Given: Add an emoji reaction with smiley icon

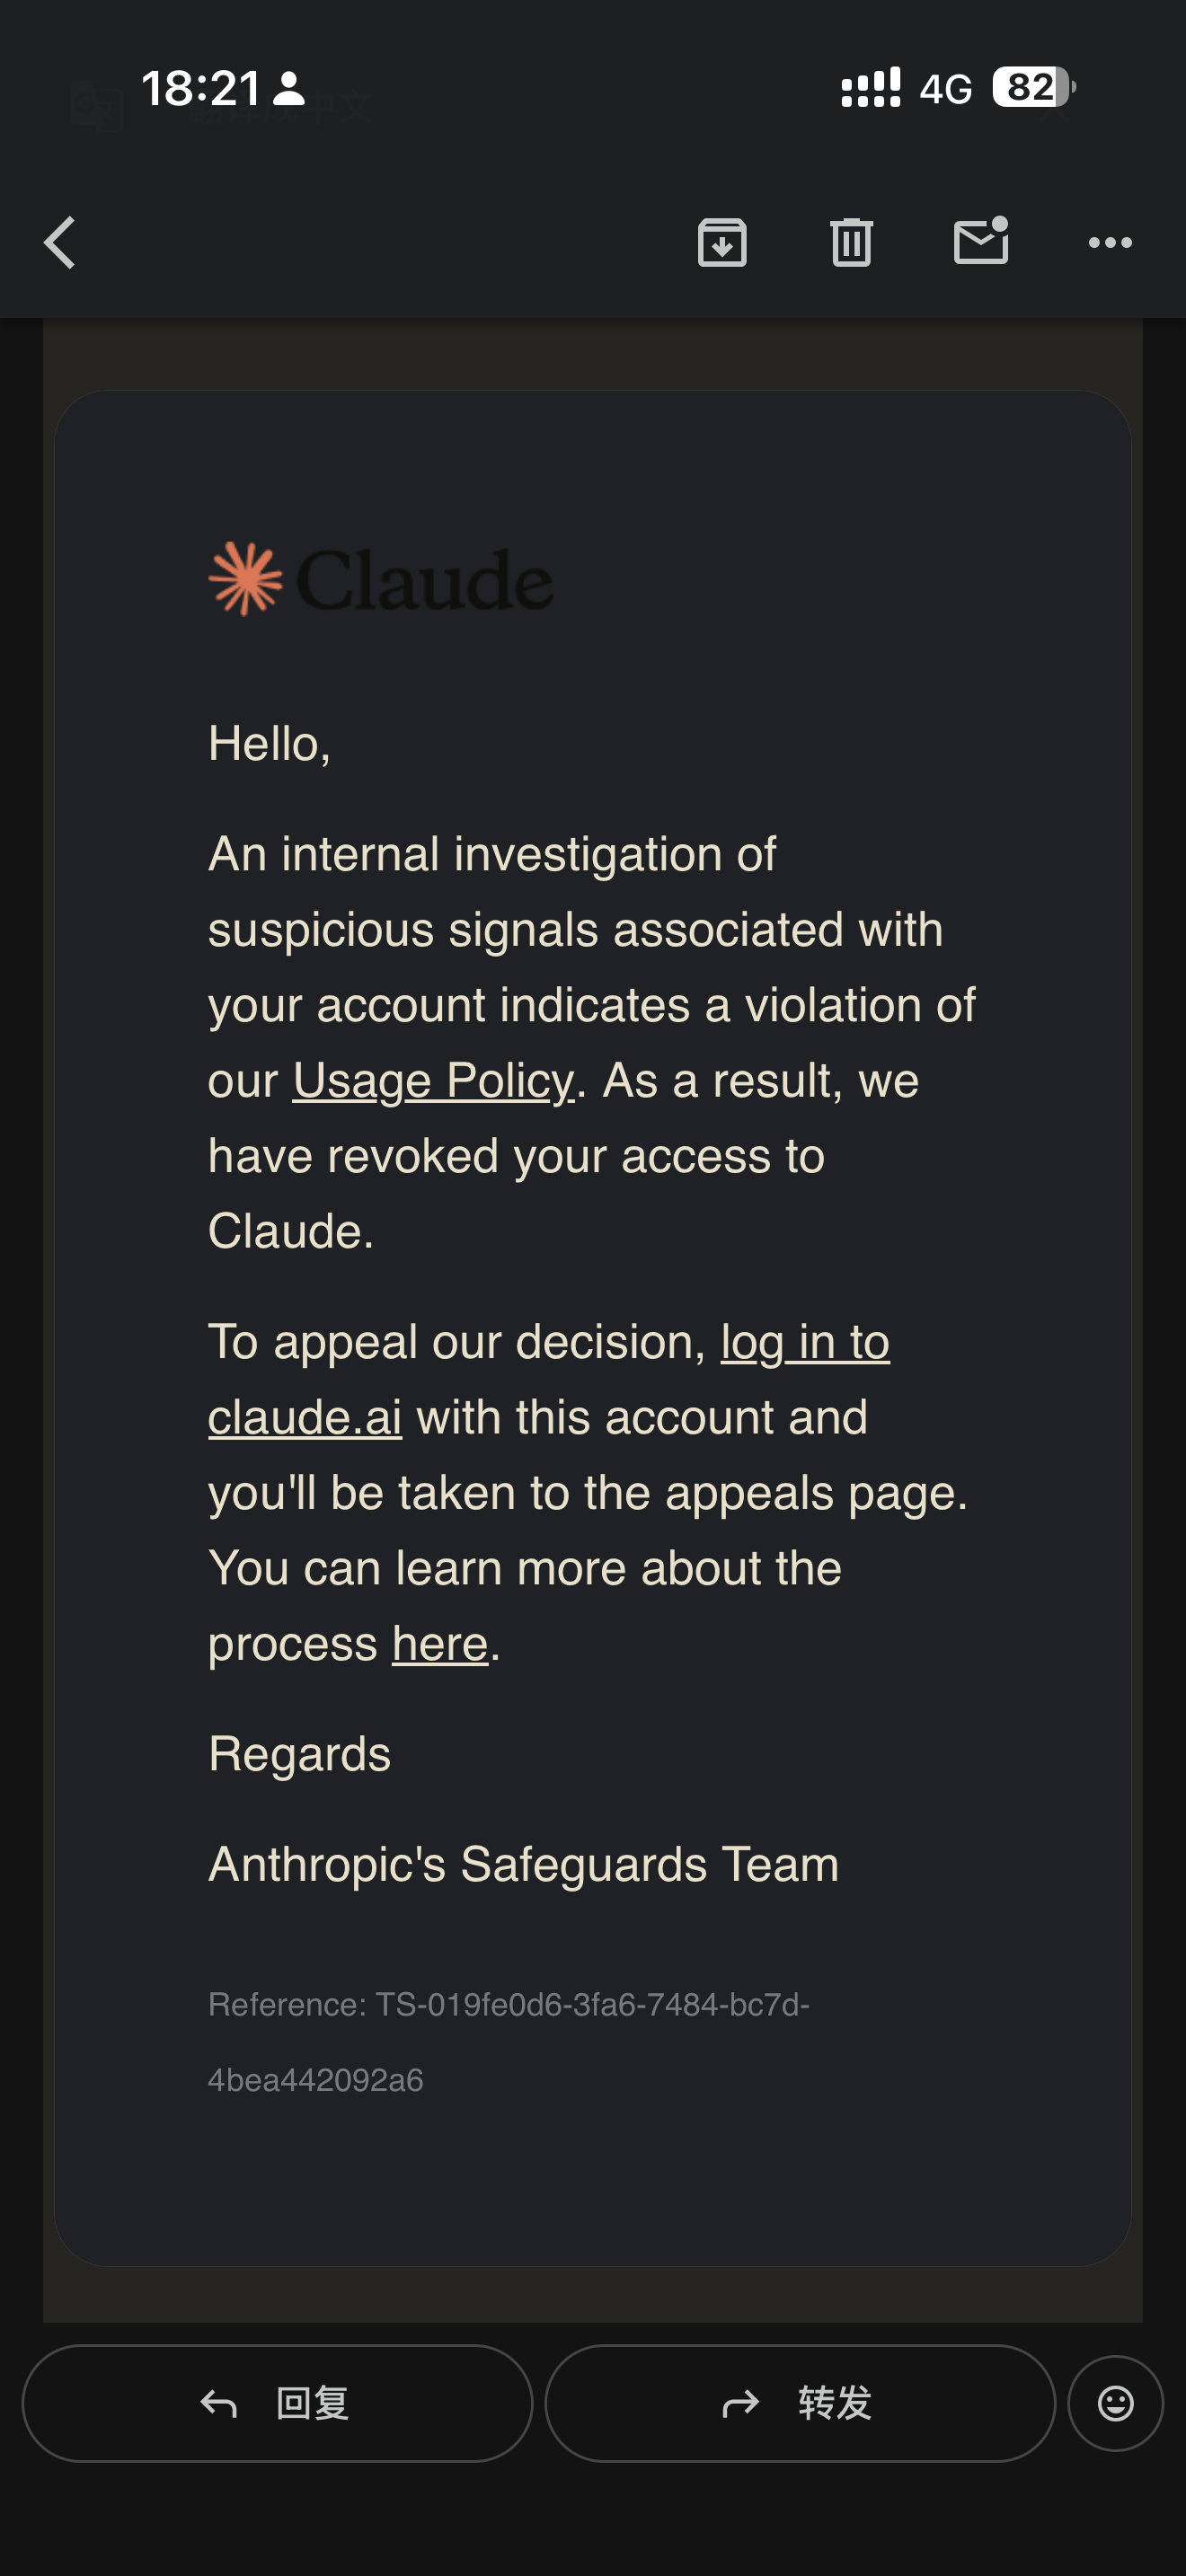Looking at the screenshot, I should click(1115, 2403).
